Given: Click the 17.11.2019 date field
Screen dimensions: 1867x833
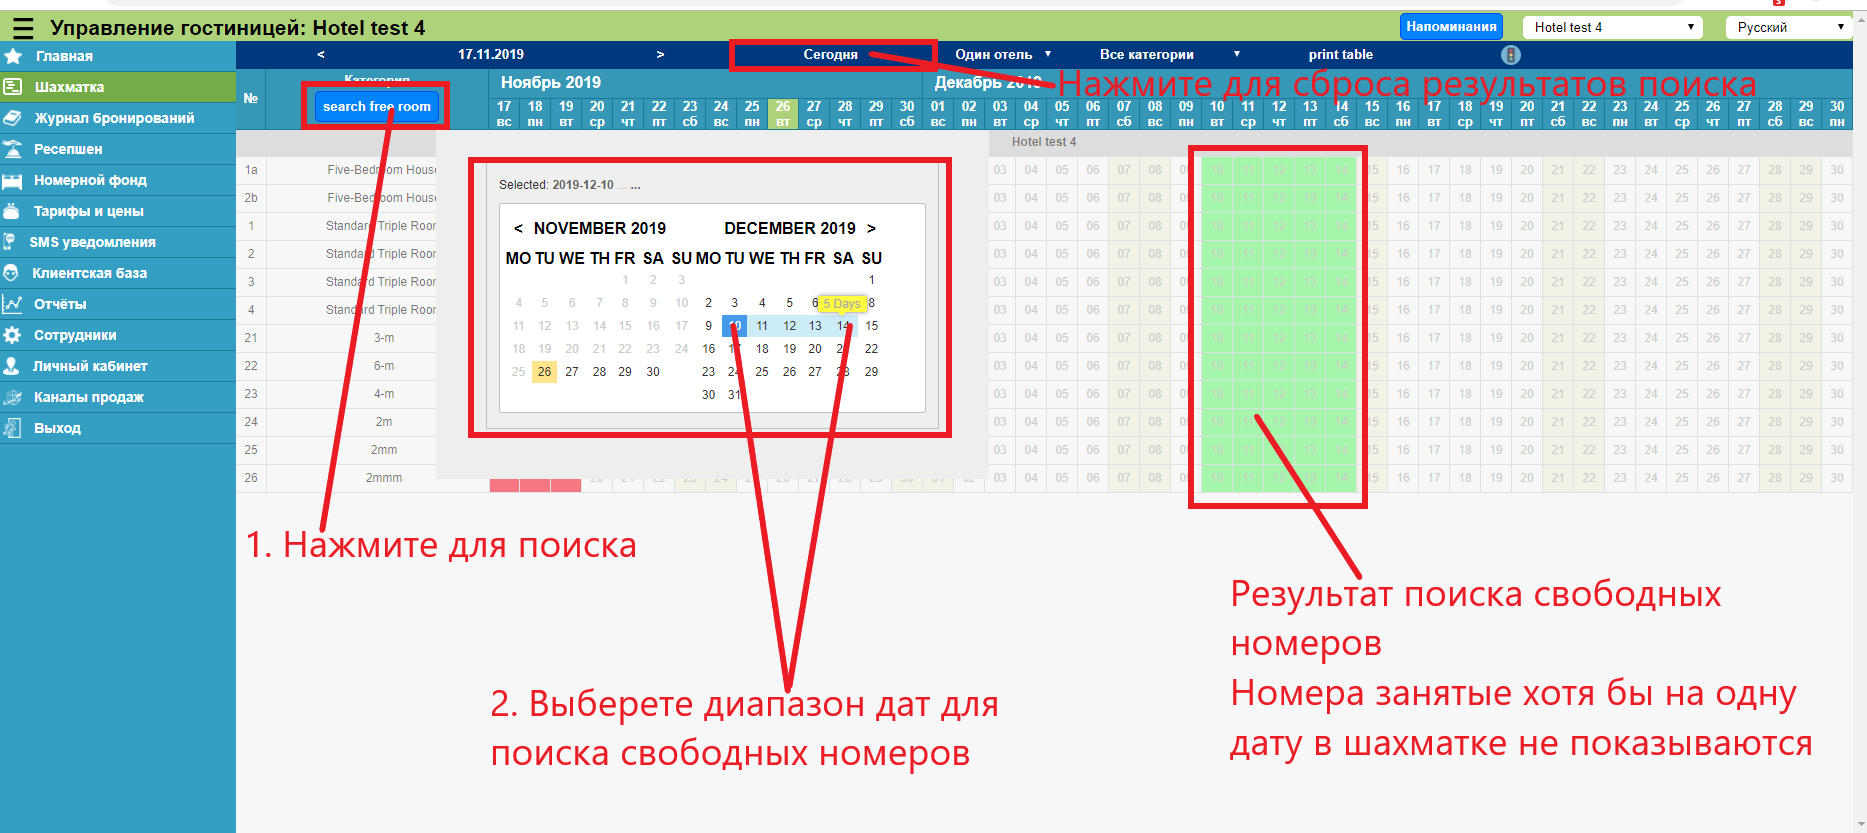Looking at the screenshot, I should click(491, 54).
